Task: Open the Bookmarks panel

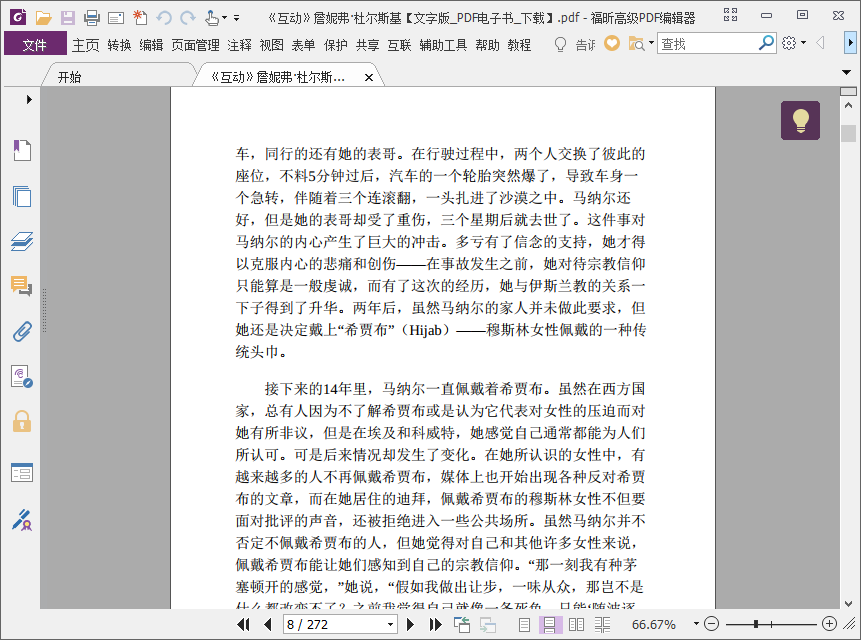Action: (22, 150)
